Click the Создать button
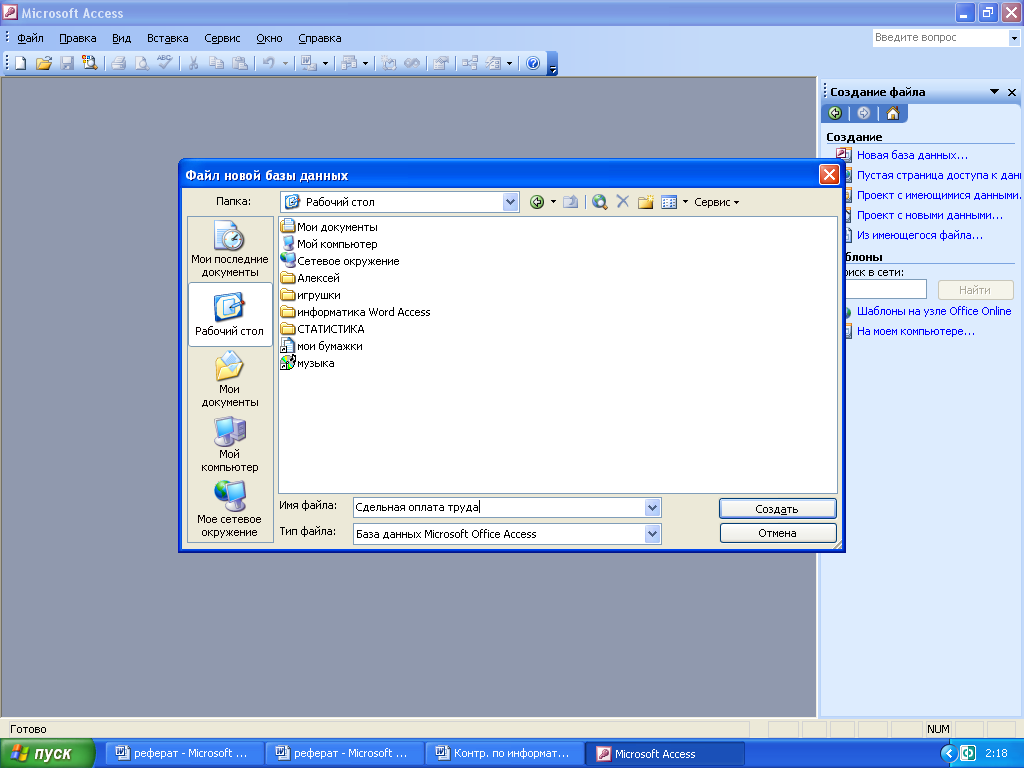Viewport: 1024px width, 768px height. click(x=777, y=509)
